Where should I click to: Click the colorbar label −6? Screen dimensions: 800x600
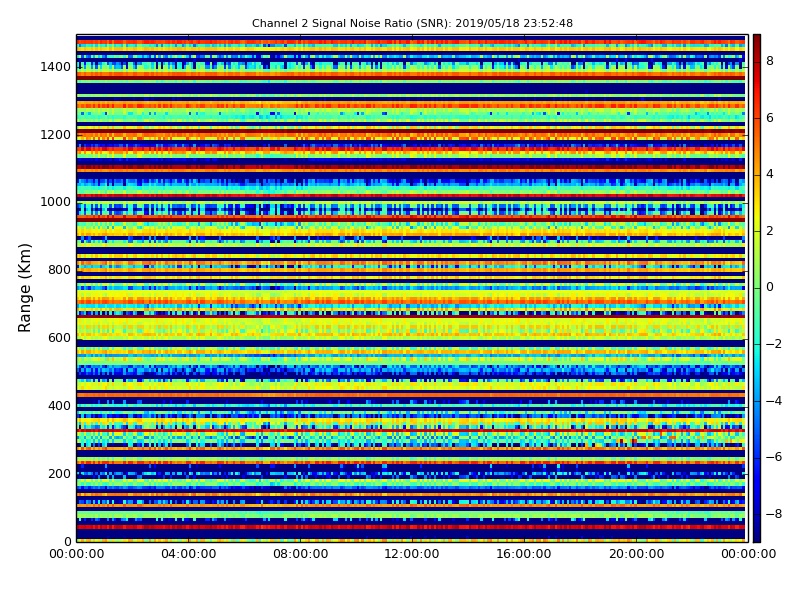774,457
